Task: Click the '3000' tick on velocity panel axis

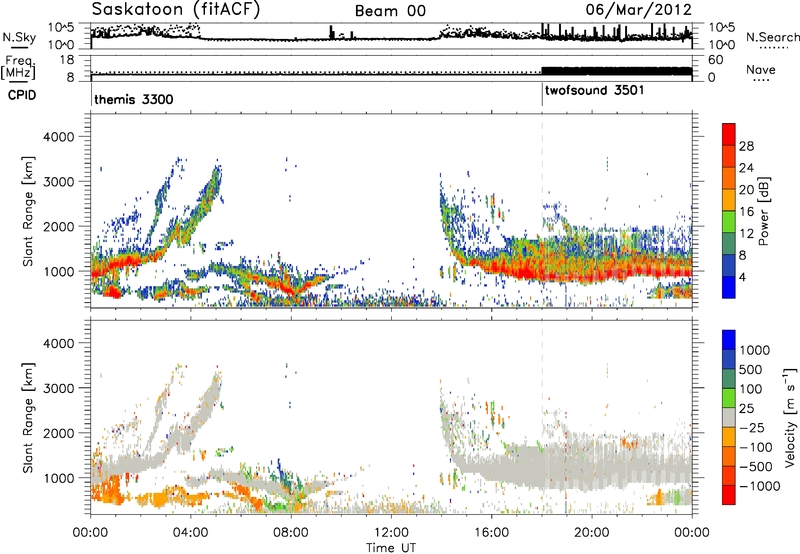Action: click(x=58, y=388)
